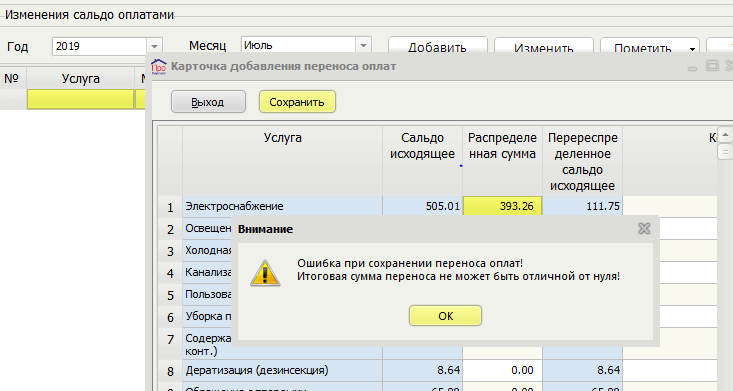
Task: Open the Пометить dropdown button
Action: click(x=650, y=46)
